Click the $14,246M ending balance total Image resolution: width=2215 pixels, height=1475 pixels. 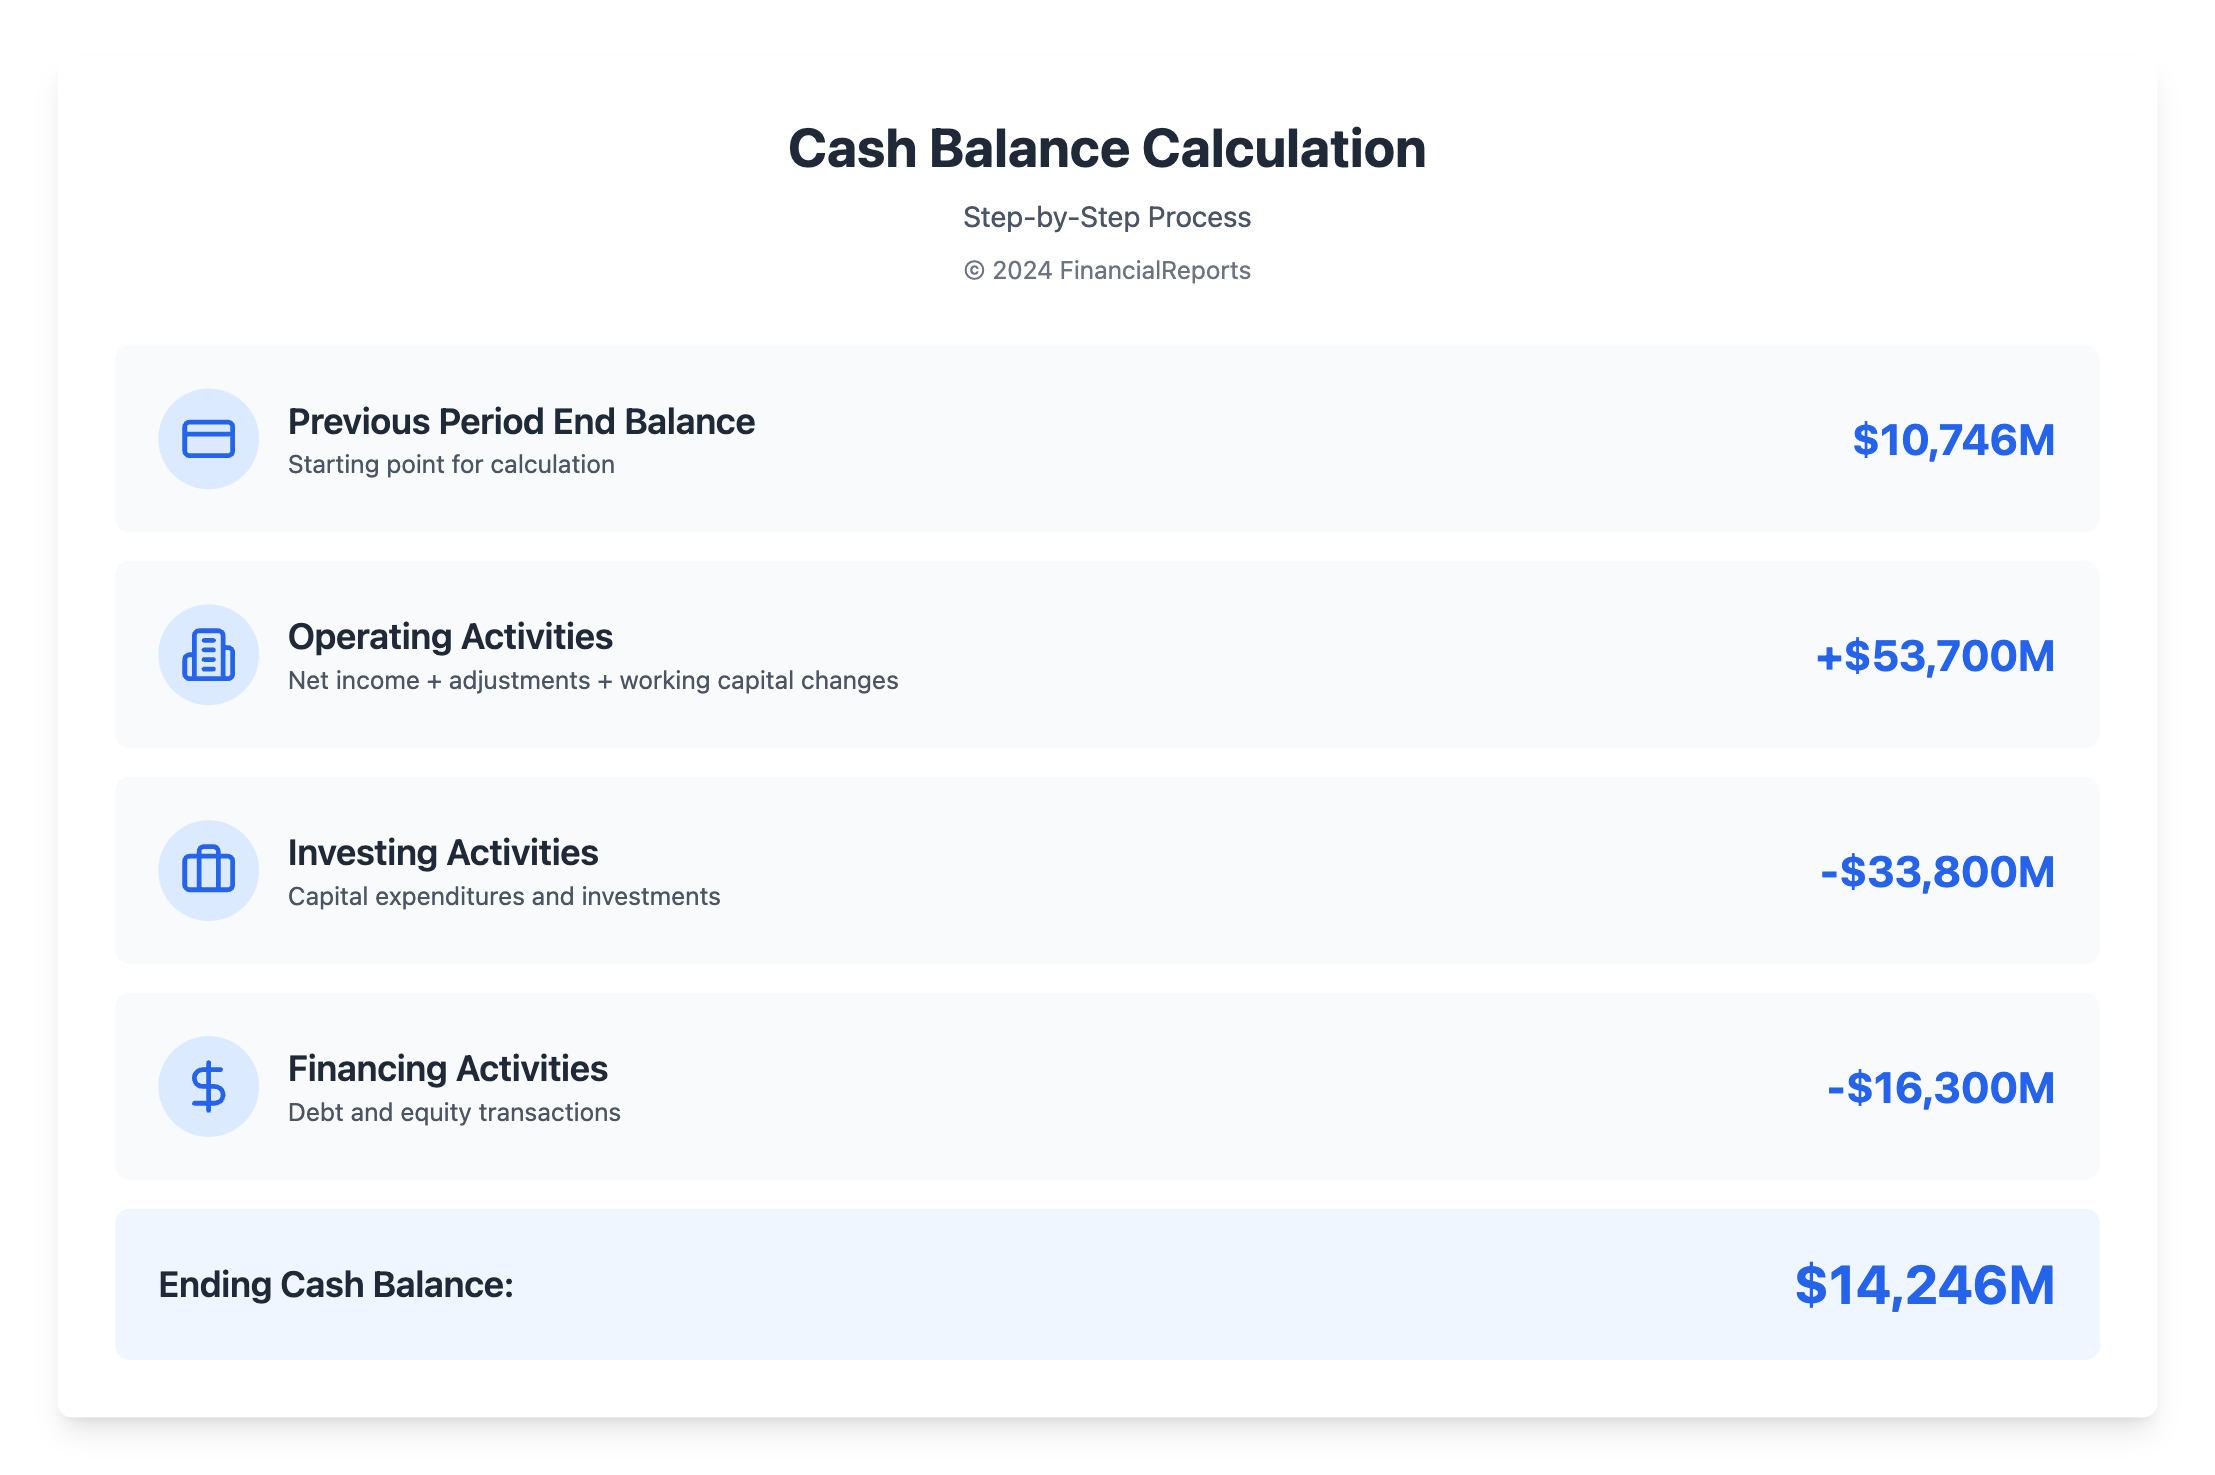click(x=1924, y=1285)
